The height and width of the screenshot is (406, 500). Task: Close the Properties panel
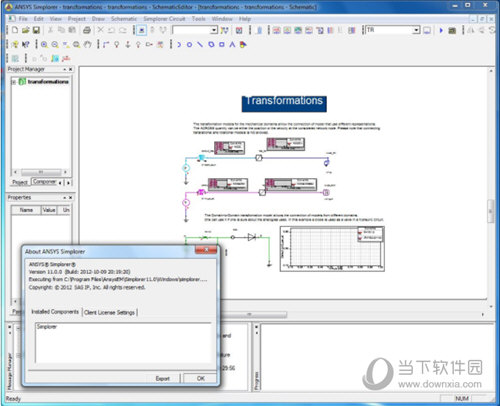(70, 198)
